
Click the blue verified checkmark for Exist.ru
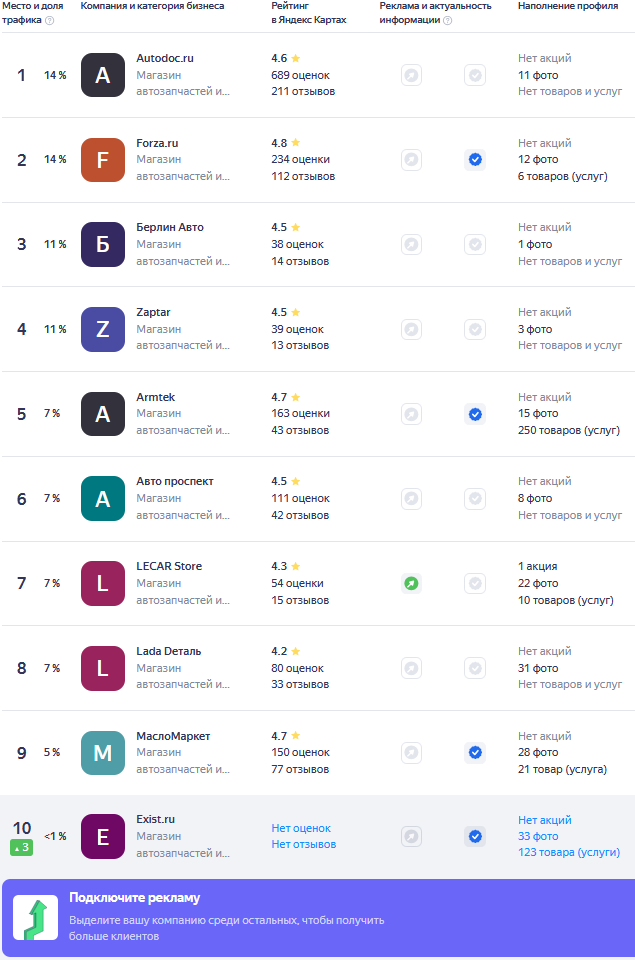(x=475, y=836)
